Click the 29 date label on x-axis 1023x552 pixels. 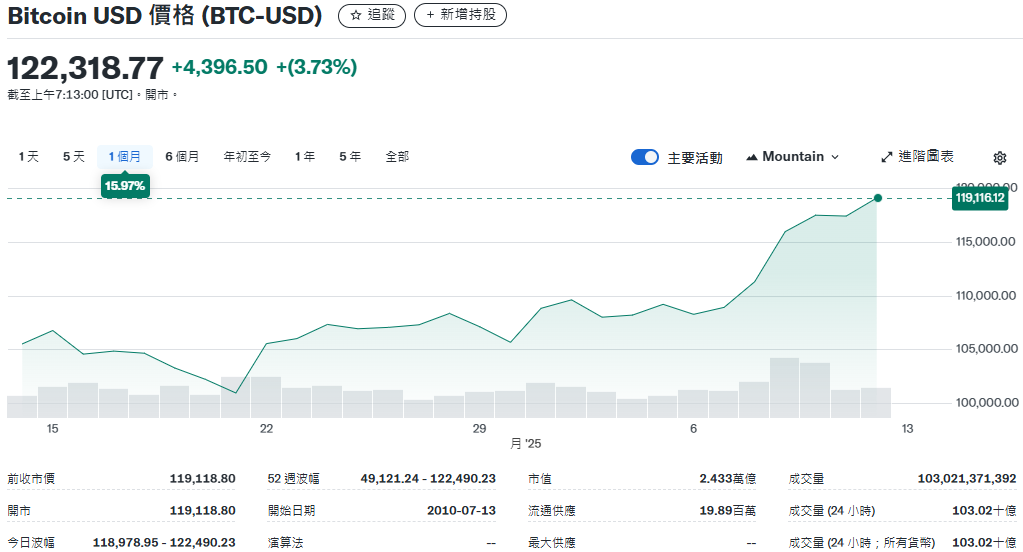click(x=480, y=429)
